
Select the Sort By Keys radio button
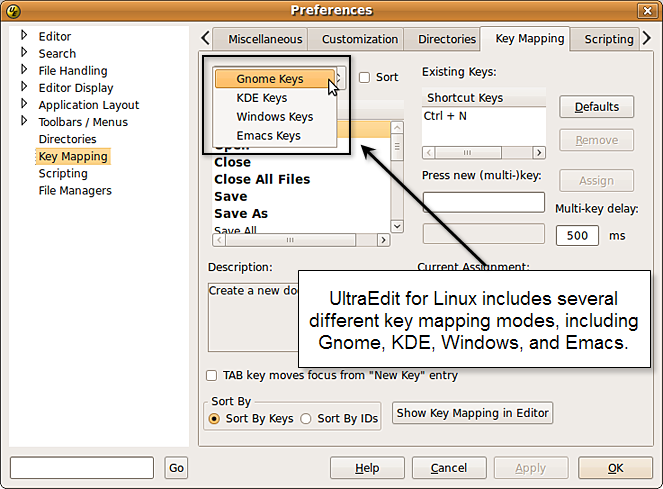tap(214, 419)
